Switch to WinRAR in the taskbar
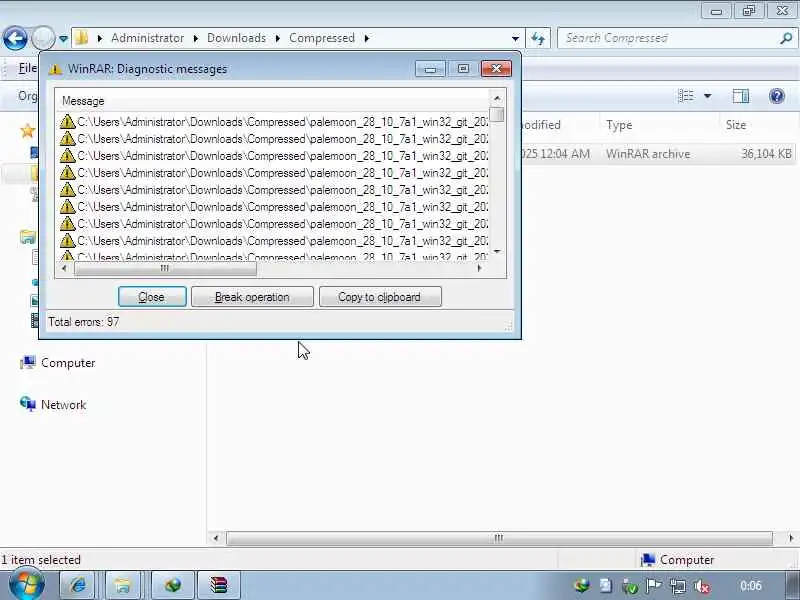Image resolution: width=800 pixels, height=600 pixels. point(218,585)
